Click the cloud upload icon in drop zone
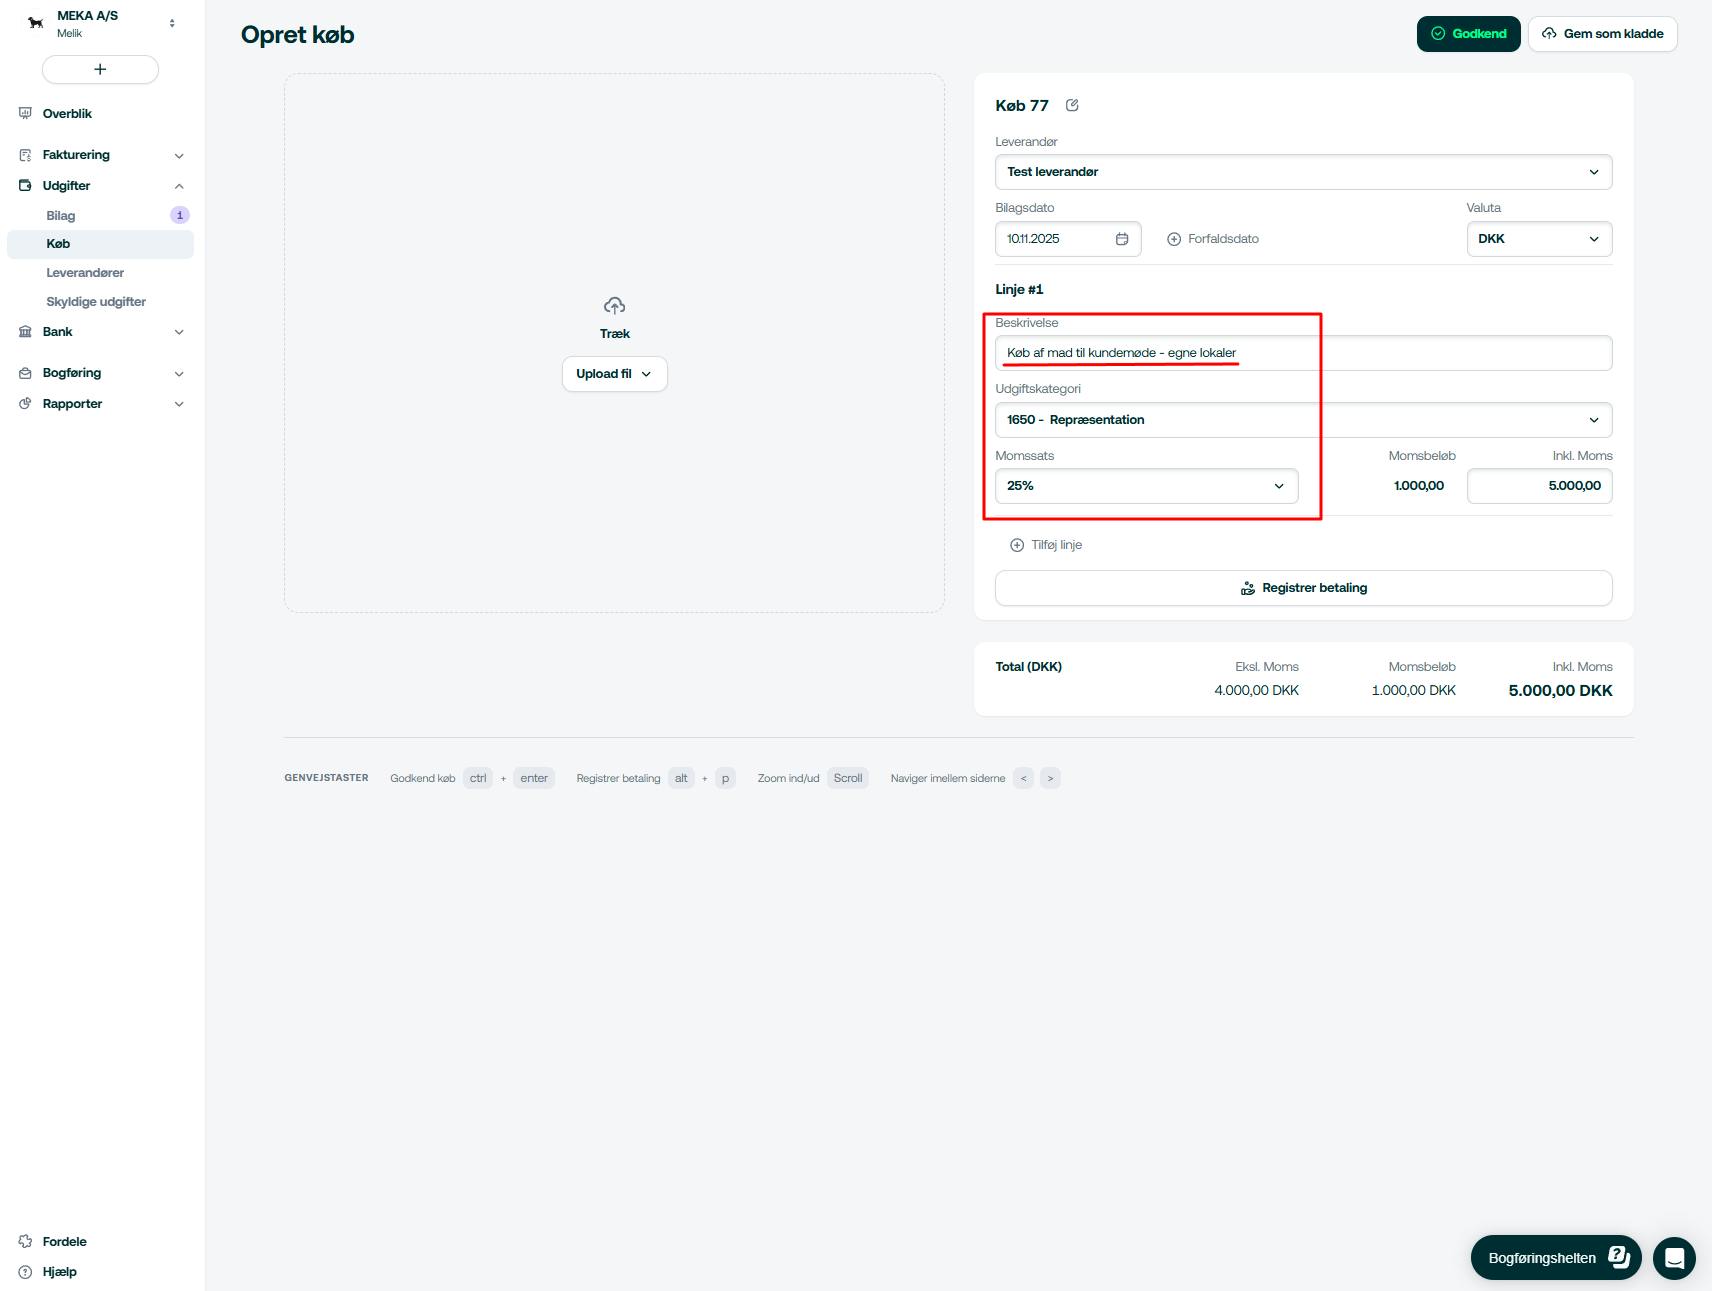The width and height of the screenshot is (1712, 1291). pyautogui.click(x=615, y=305)
